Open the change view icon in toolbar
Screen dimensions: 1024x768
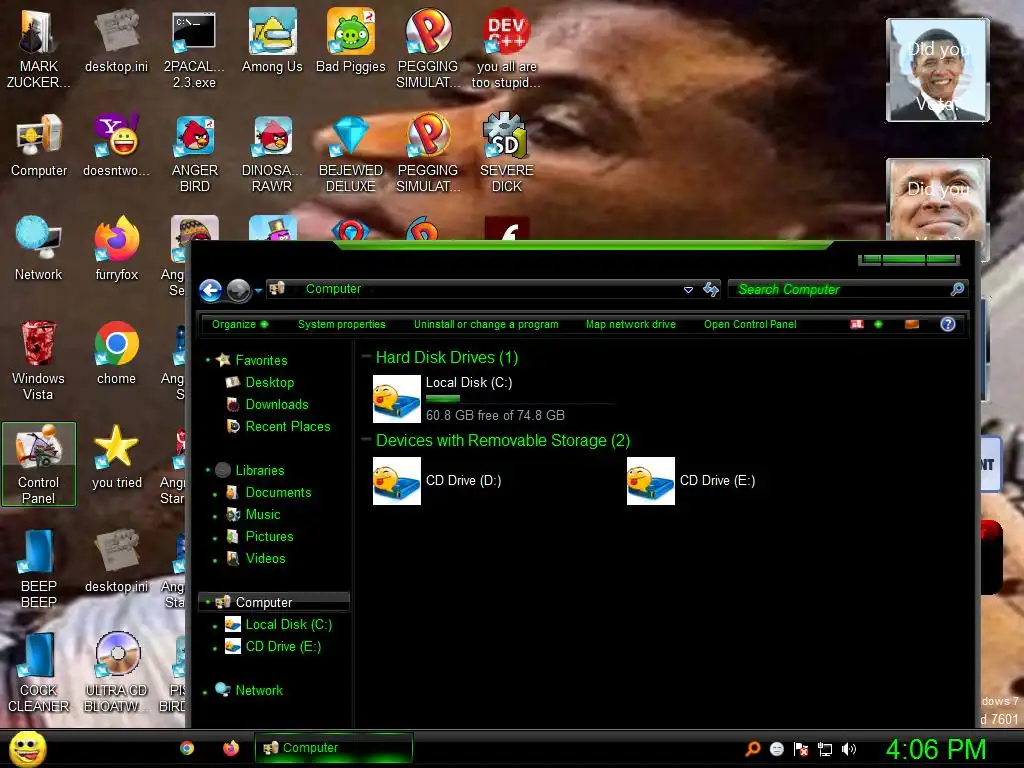tap(857, 324)
